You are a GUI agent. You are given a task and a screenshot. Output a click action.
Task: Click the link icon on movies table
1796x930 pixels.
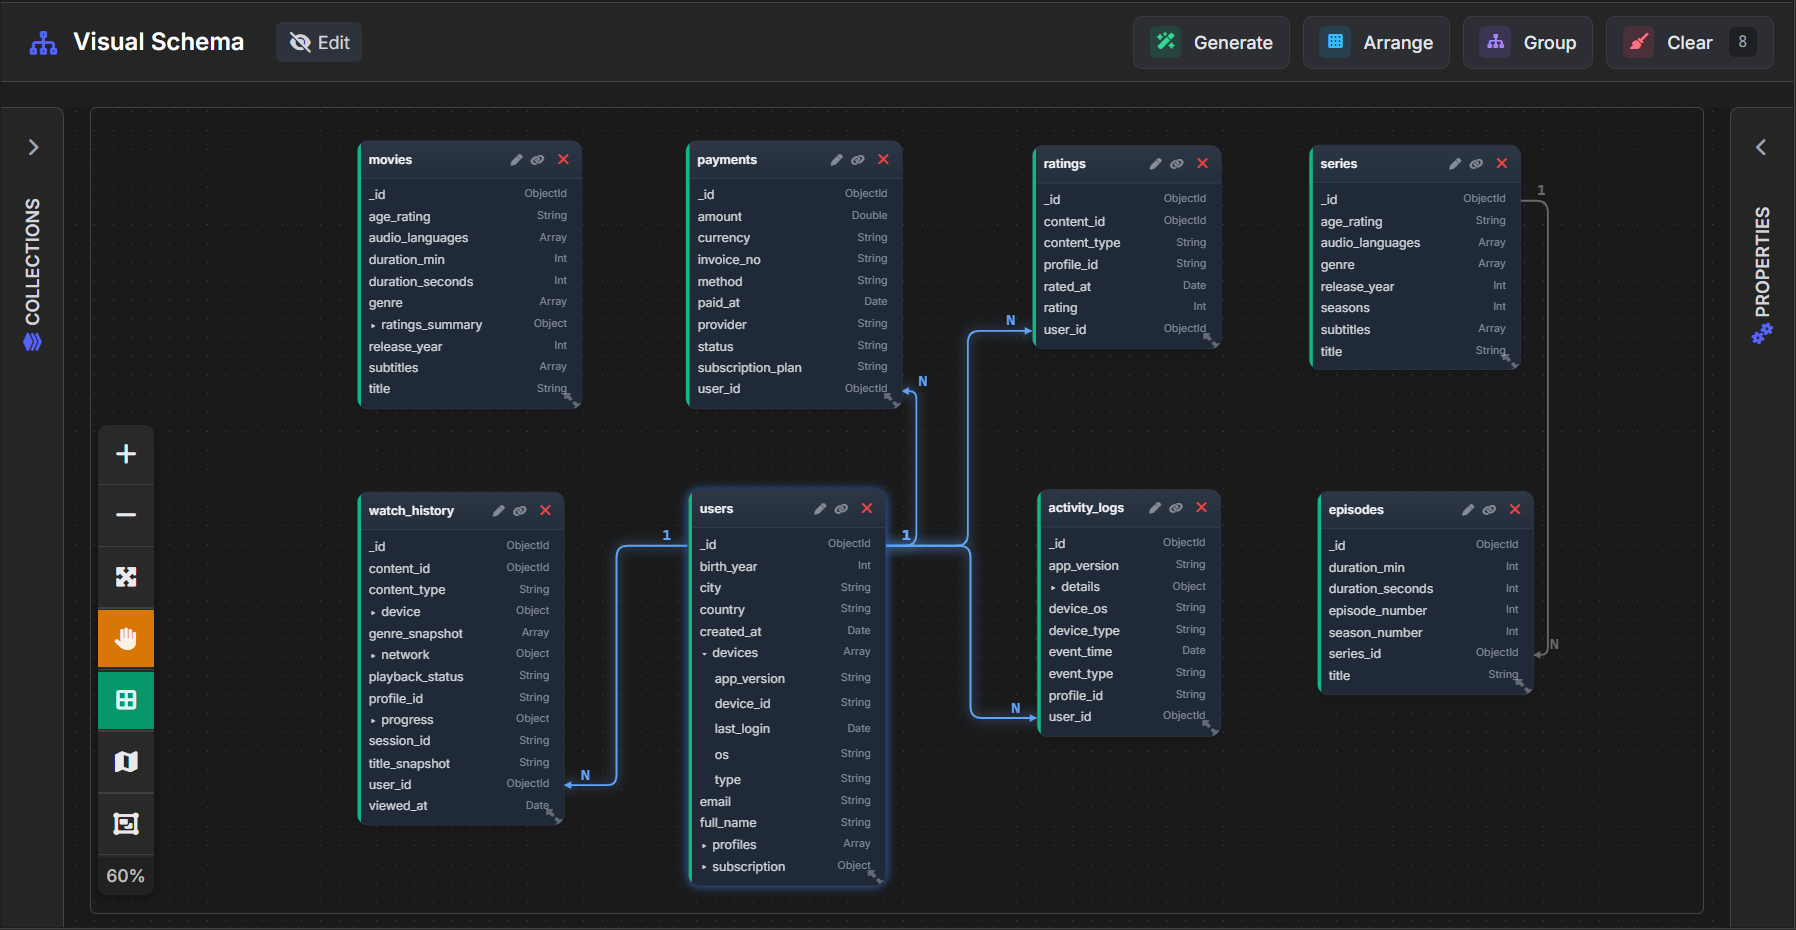click(x=538, y=160)
